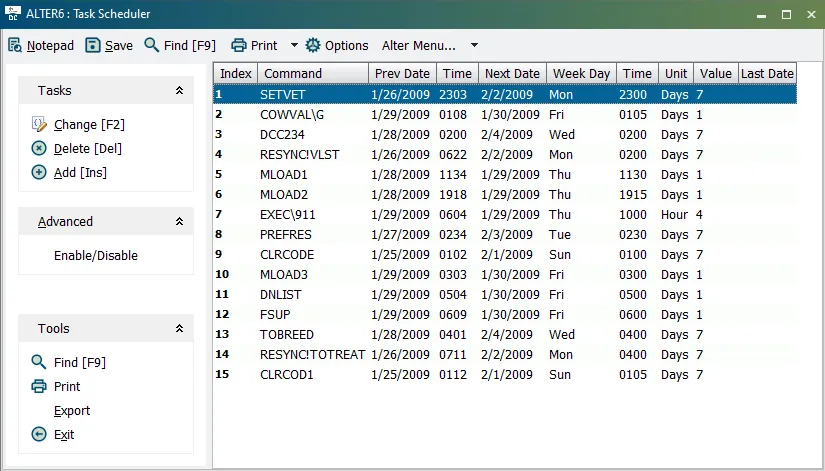The width and height of the screenshot is (825, 471).
Task: Select the MLOAD2 command
Action: pos(284,195)
